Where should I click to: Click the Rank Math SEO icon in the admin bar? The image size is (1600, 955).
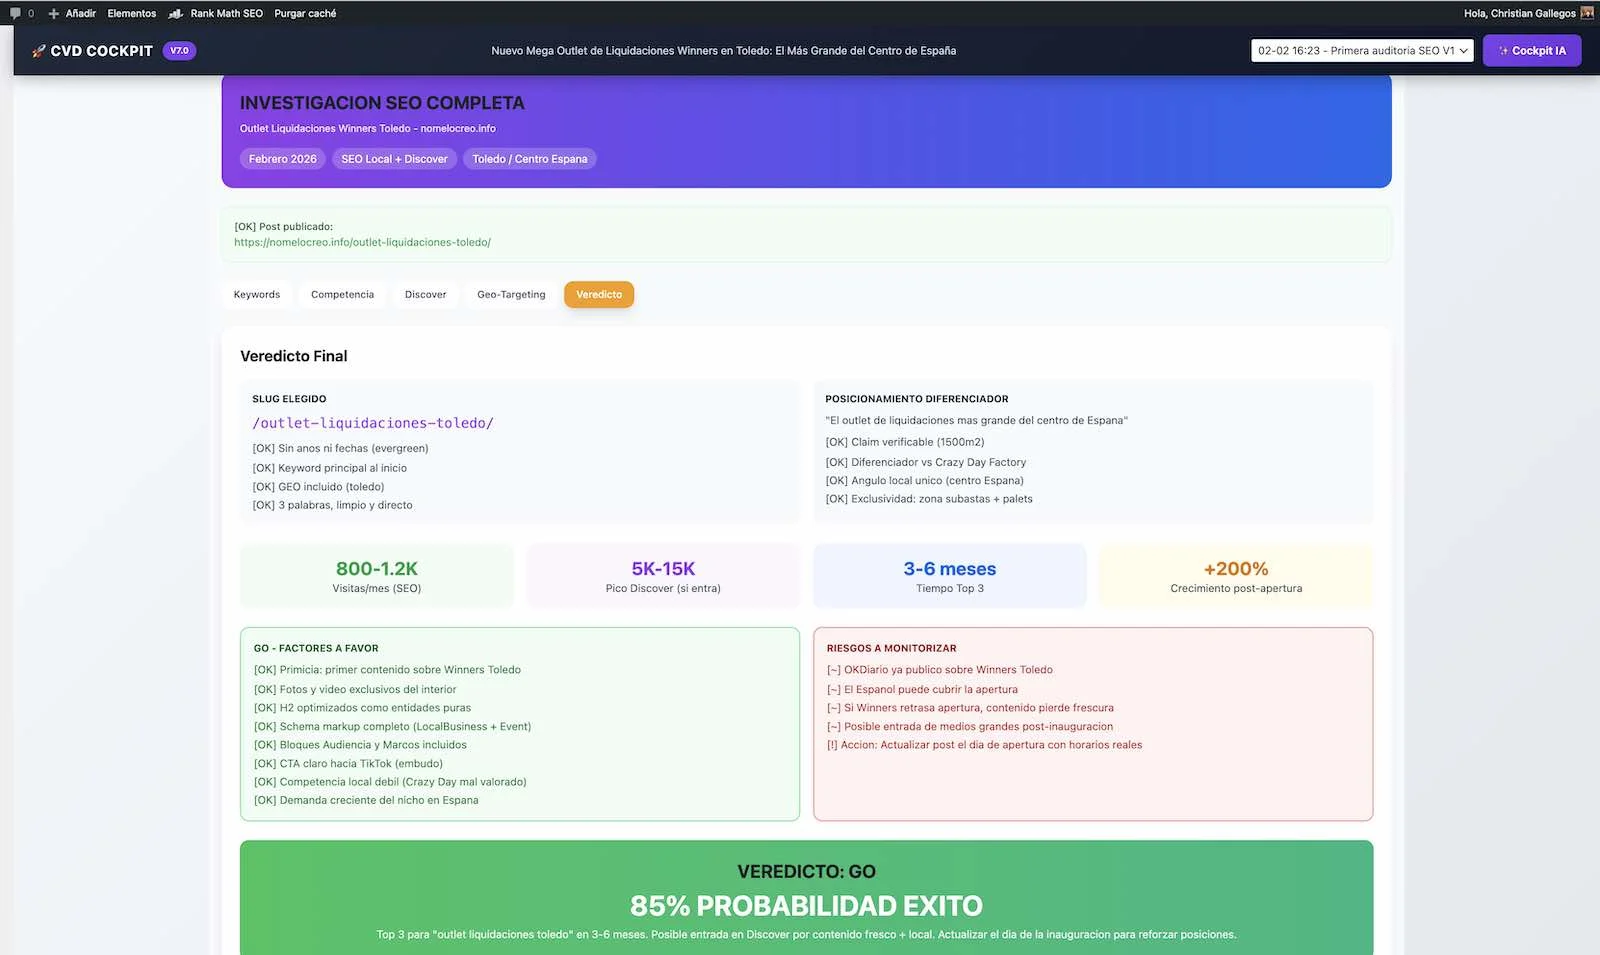[176, 13]
